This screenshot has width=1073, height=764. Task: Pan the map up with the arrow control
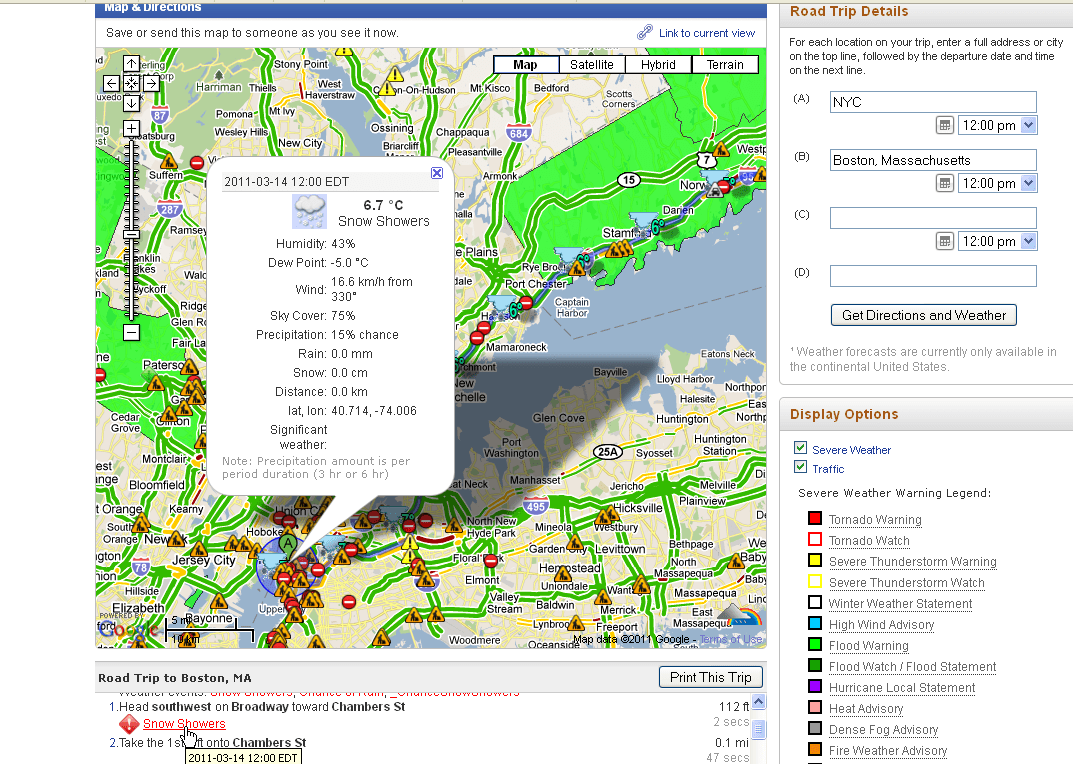point(131,64)
